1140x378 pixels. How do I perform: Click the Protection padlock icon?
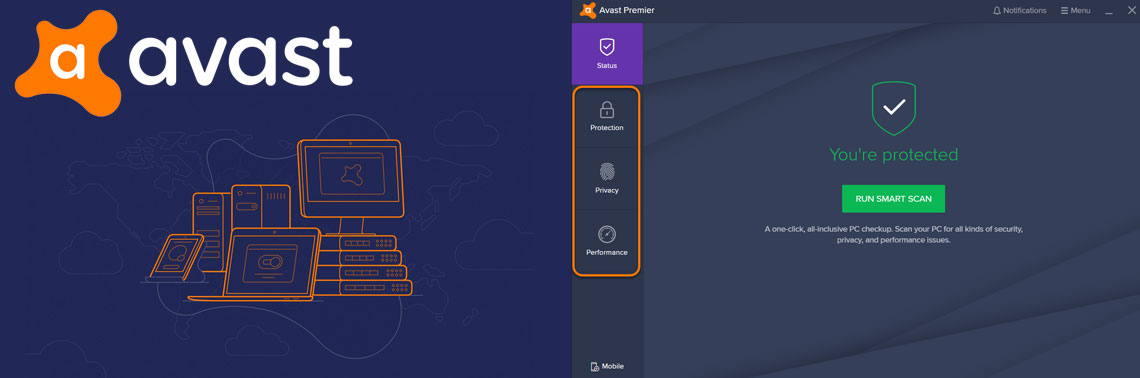(606, 110)
